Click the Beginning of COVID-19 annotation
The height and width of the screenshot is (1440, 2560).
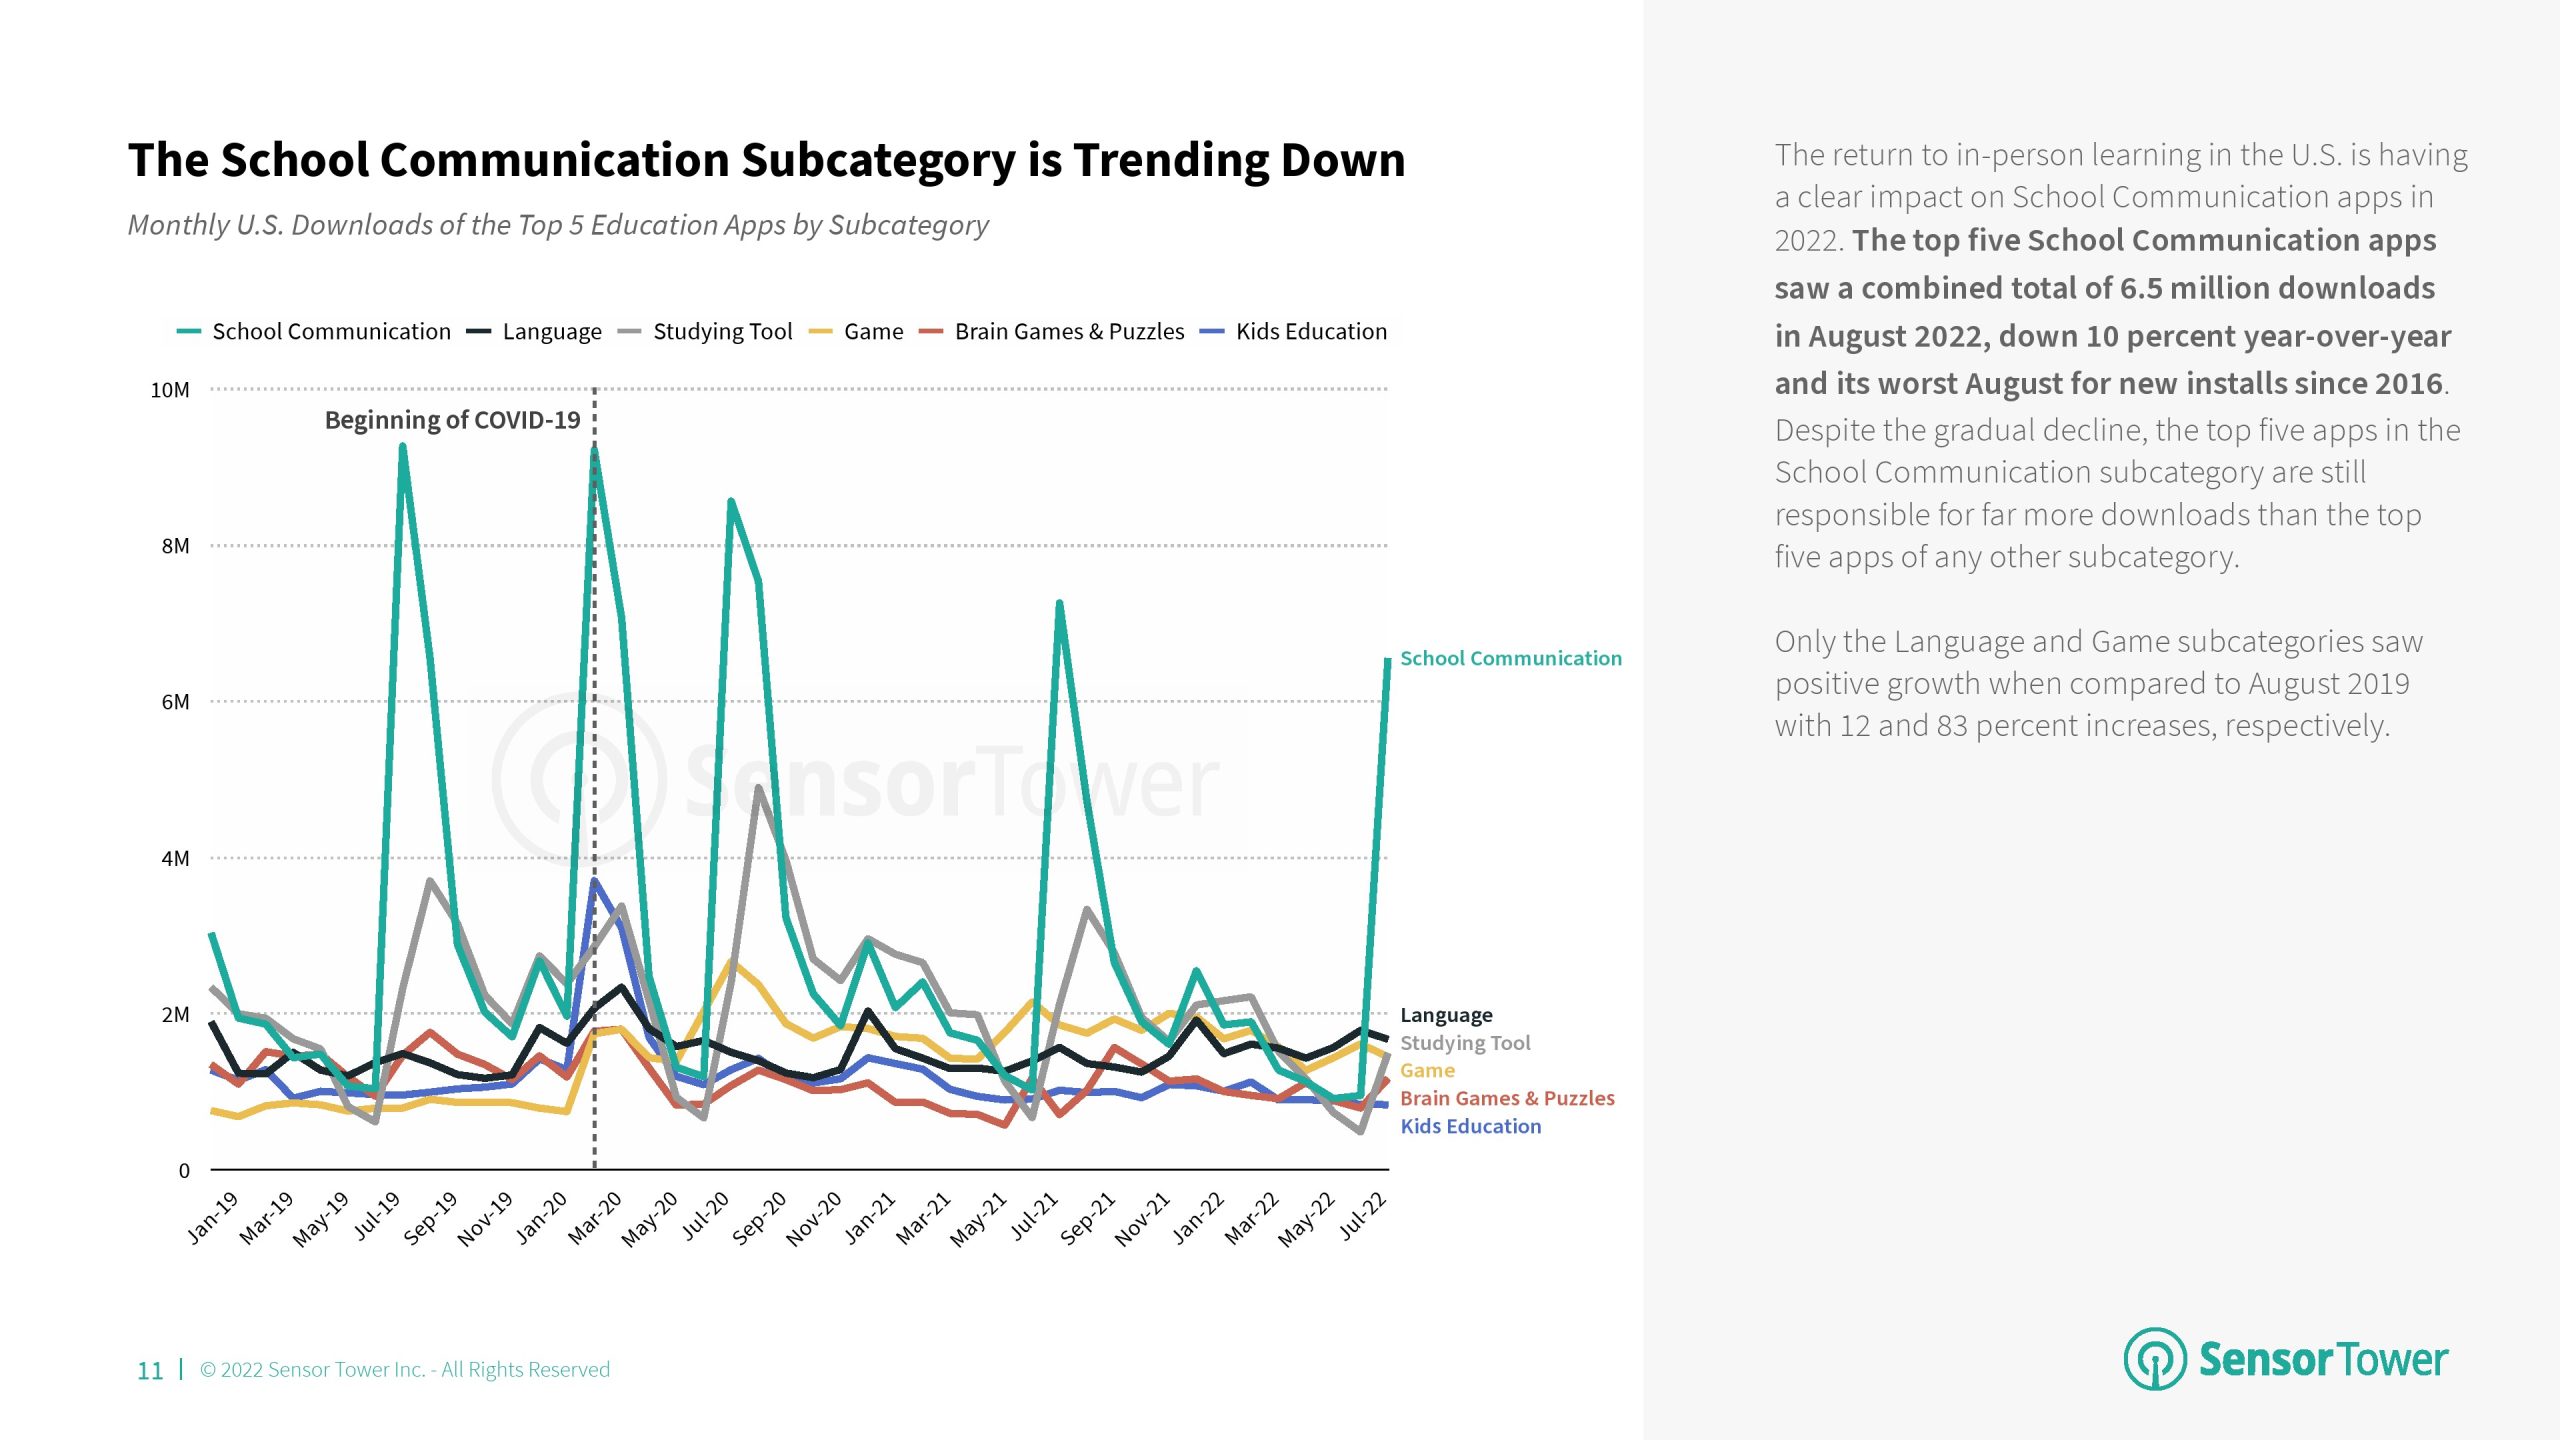[x=452, y=420]
